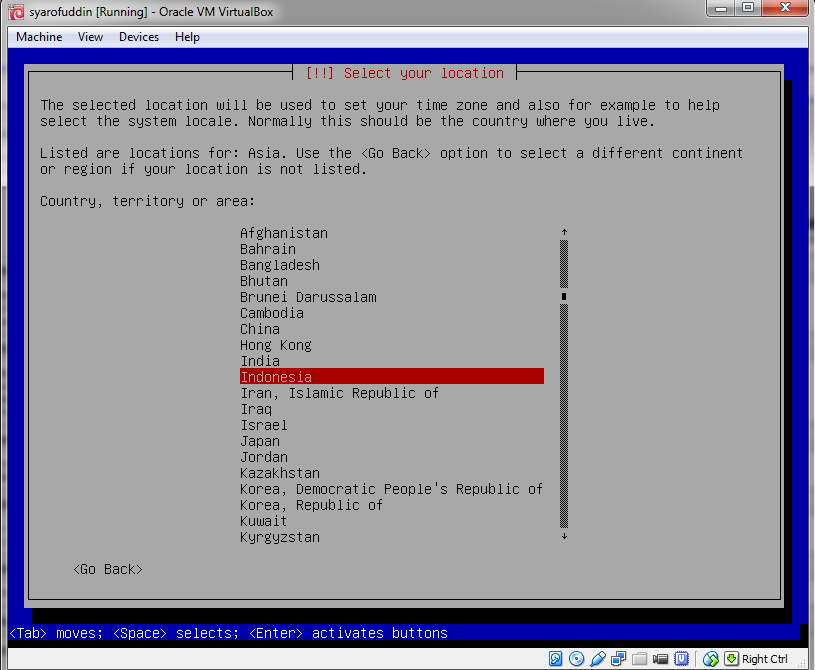
Task: Select Brunei Darussalam from the list
Action: point(308,297)
